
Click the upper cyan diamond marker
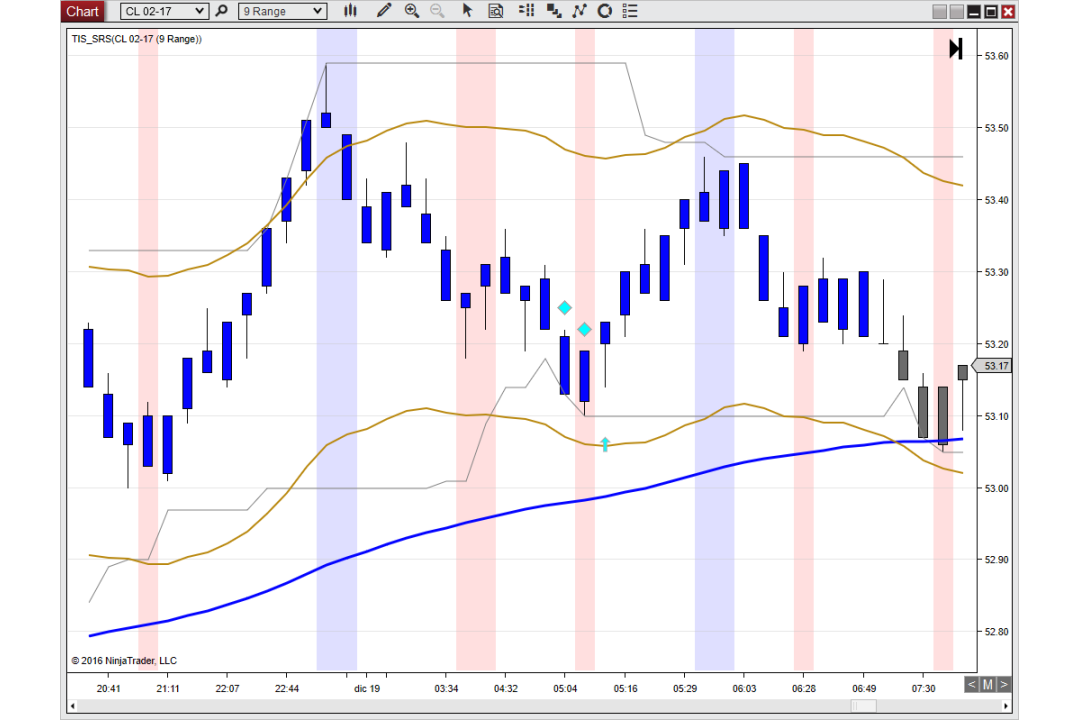point(564,307)
